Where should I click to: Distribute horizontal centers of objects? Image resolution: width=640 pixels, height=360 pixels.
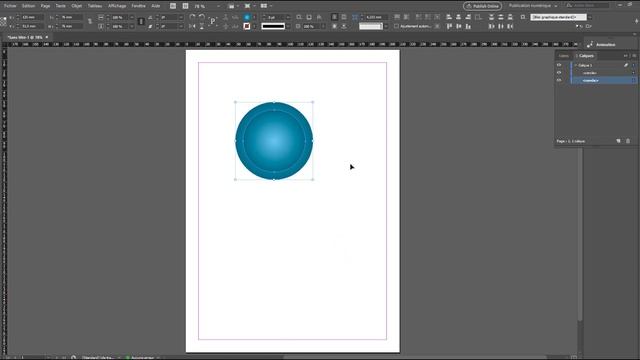tap(501, 26)
